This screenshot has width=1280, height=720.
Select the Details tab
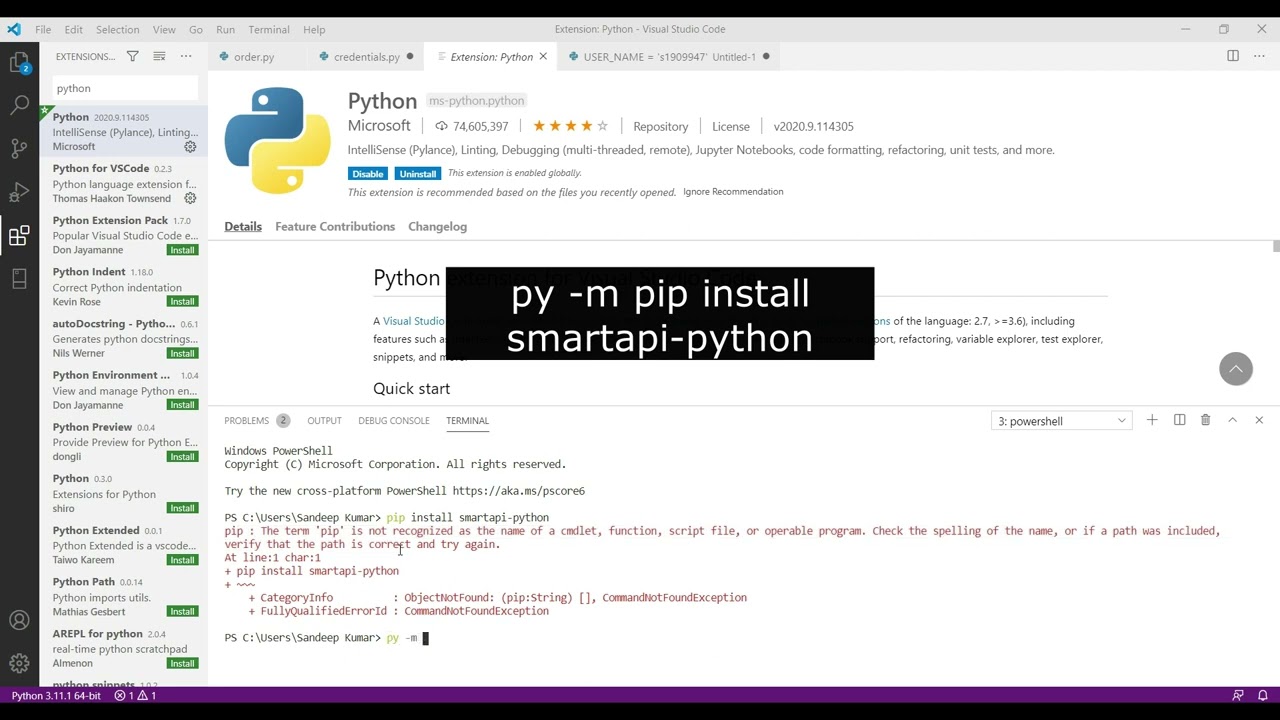pyautogui.click(x=243, y=227)
